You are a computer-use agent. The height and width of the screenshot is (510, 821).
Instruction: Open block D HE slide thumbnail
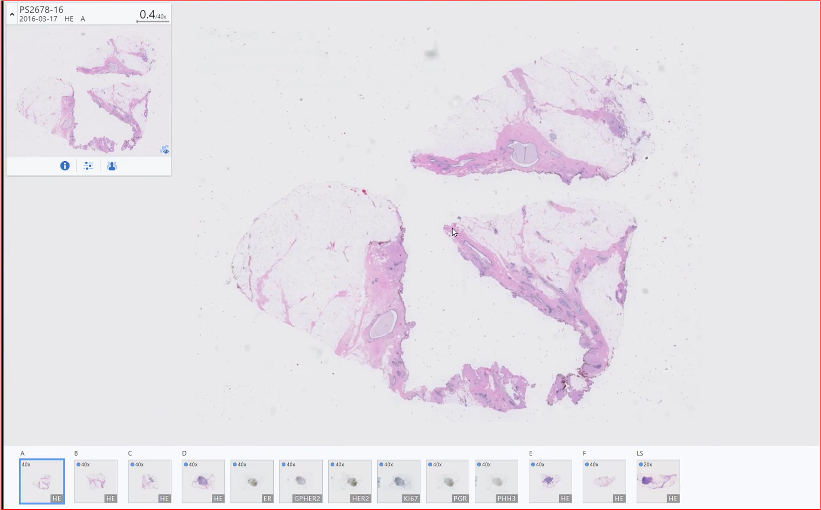(x=203, y=481)
